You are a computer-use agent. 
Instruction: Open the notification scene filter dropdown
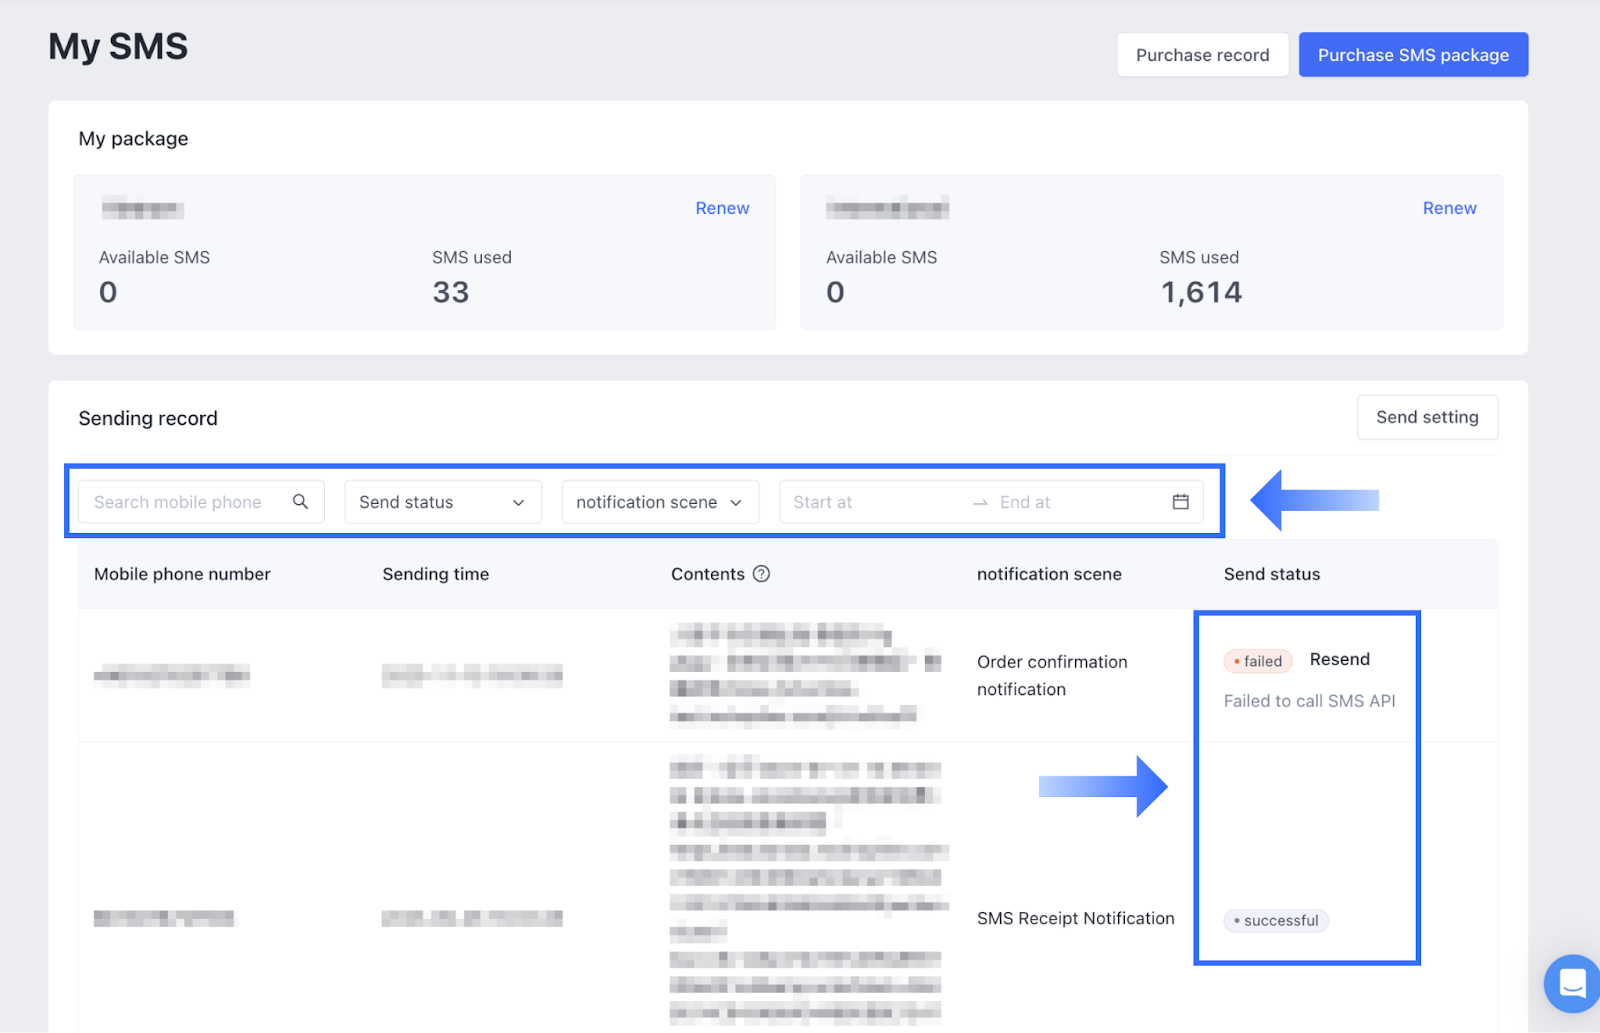(659, 502)
